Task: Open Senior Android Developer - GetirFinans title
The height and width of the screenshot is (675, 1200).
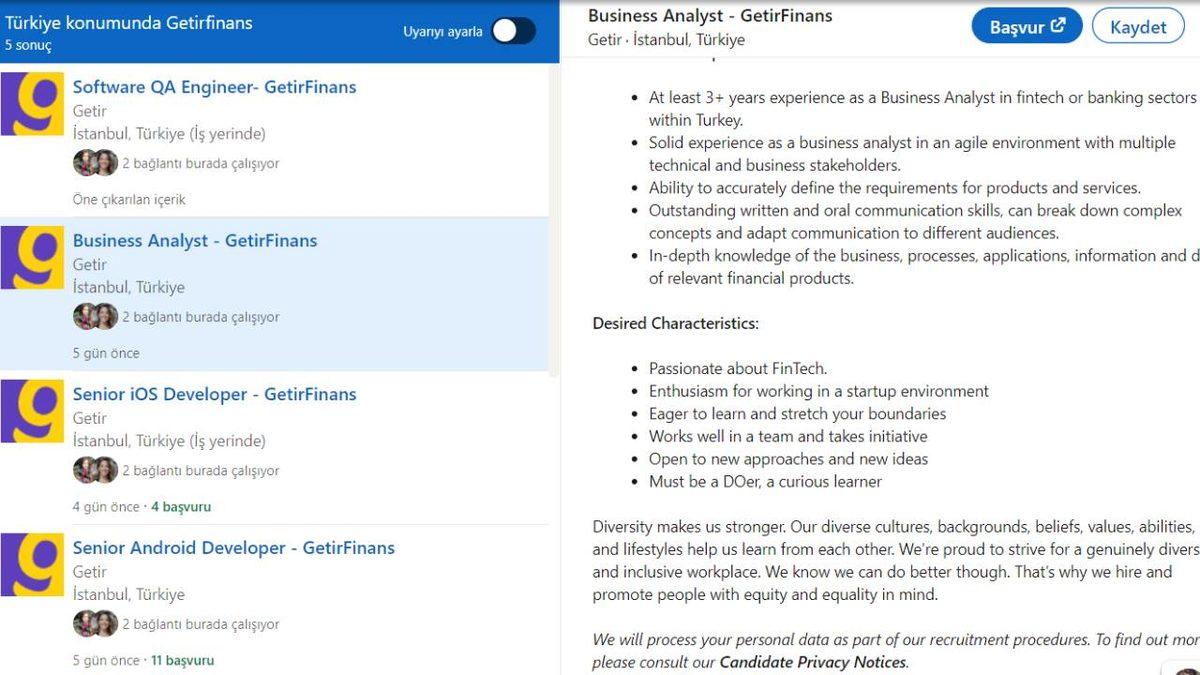Action: click(233, 548)
